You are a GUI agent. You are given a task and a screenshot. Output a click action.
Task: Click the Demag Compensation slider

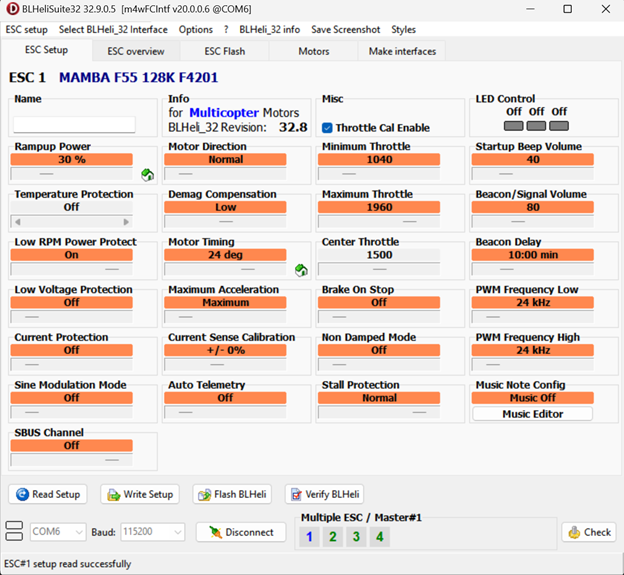(x=225, y=222)
